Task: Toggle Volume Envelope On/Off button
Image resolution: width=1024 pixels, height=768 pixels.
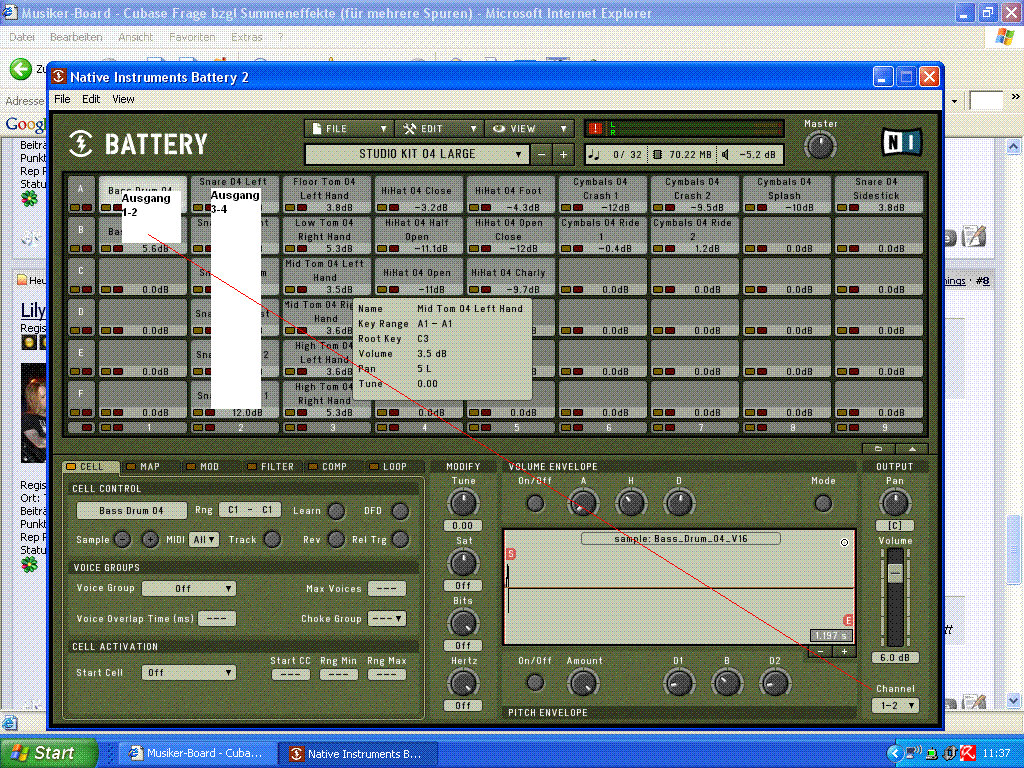Action: [x=535, y=503]
